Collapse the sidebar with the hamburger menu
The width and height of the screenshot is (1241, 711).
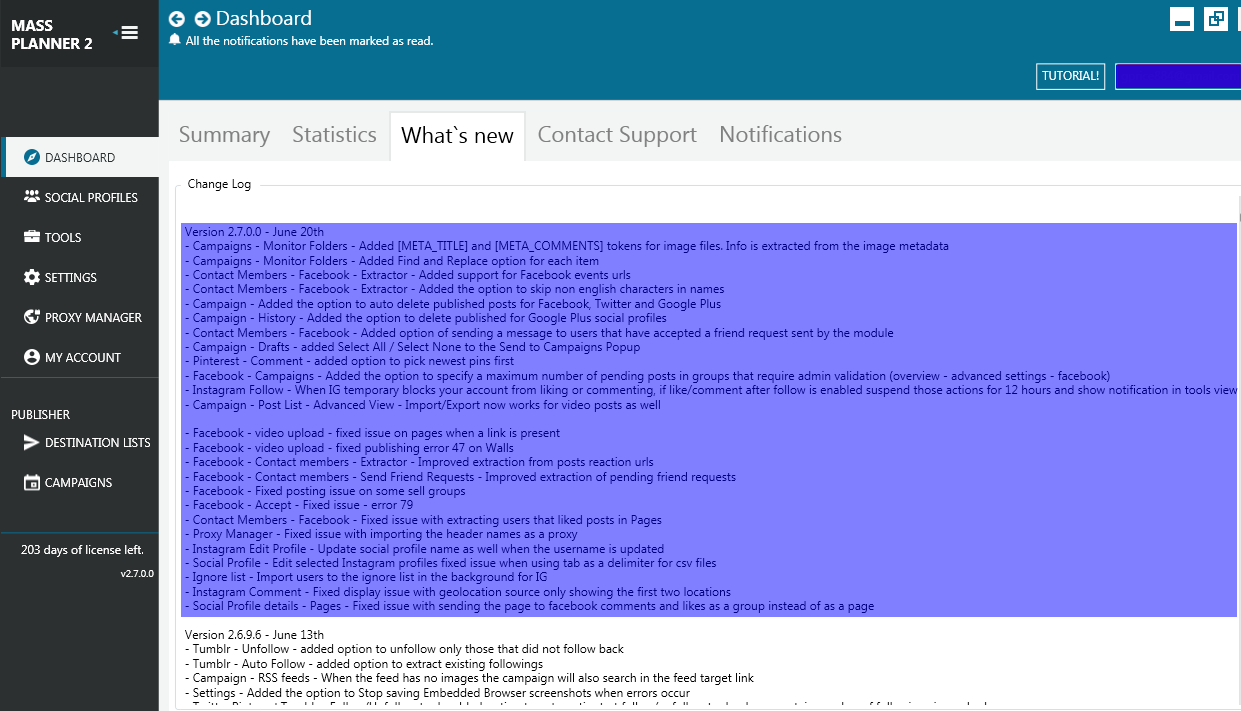[127, 33]
